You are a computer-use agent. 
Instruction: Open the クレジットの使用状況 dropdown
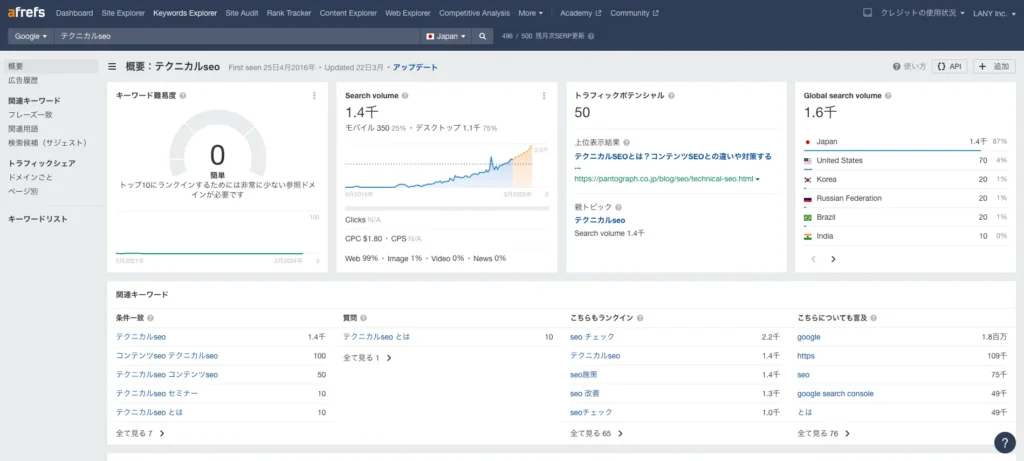(x=922, y=13)
